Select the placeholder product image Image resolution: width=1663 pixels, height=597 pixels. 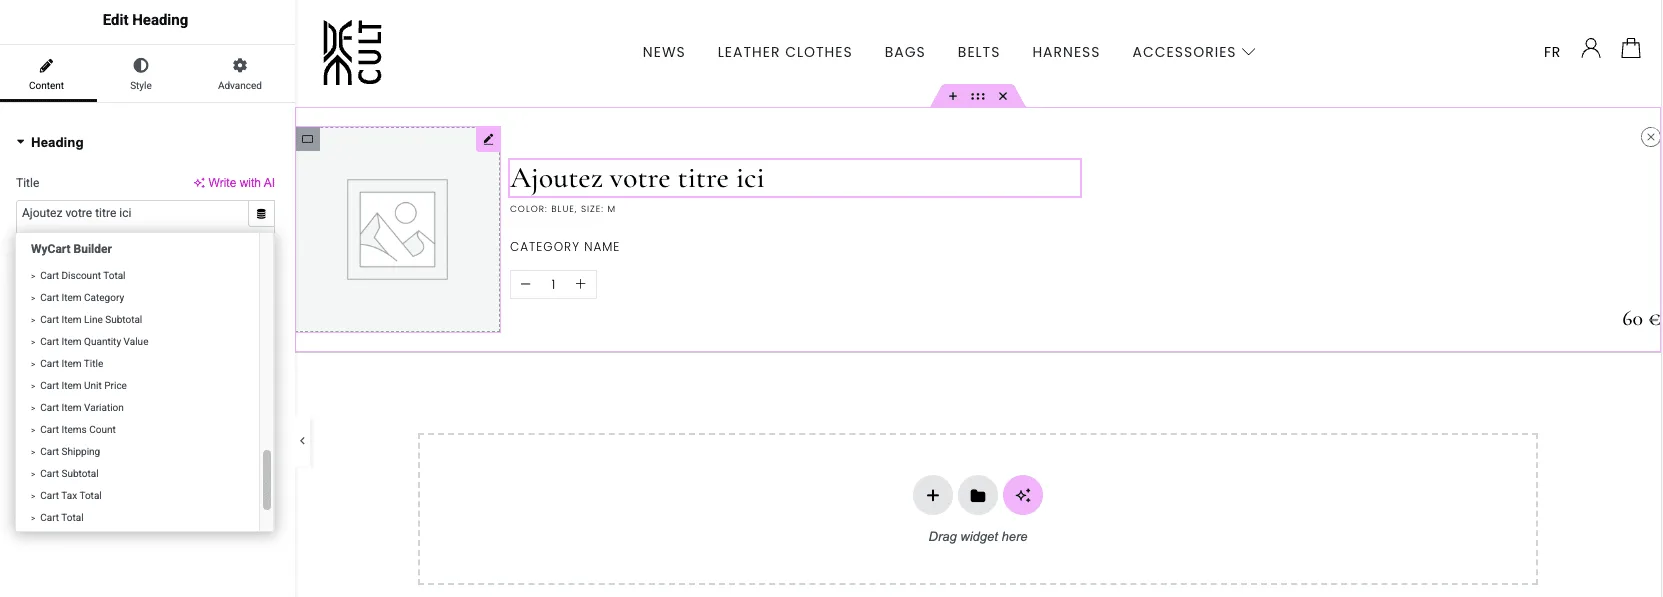tap(397, 230)
